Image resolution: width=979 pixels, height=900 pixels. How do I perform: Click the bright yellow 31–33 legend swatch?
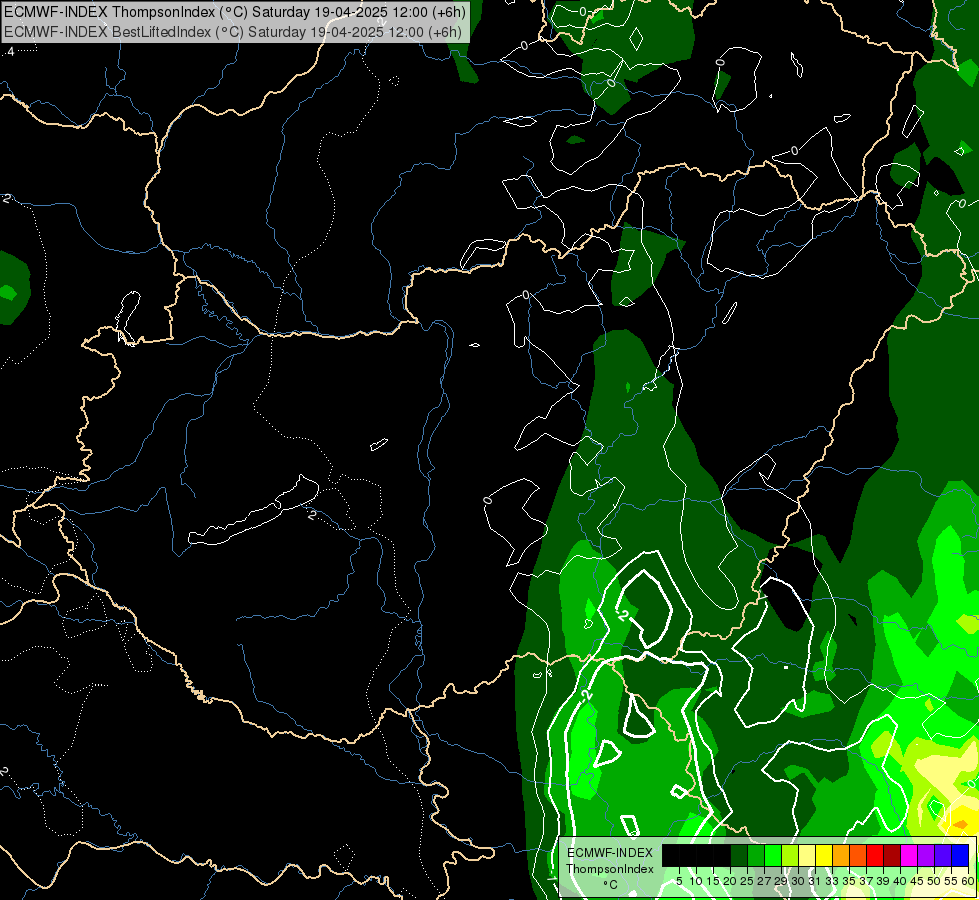click(x=824, y=856)
